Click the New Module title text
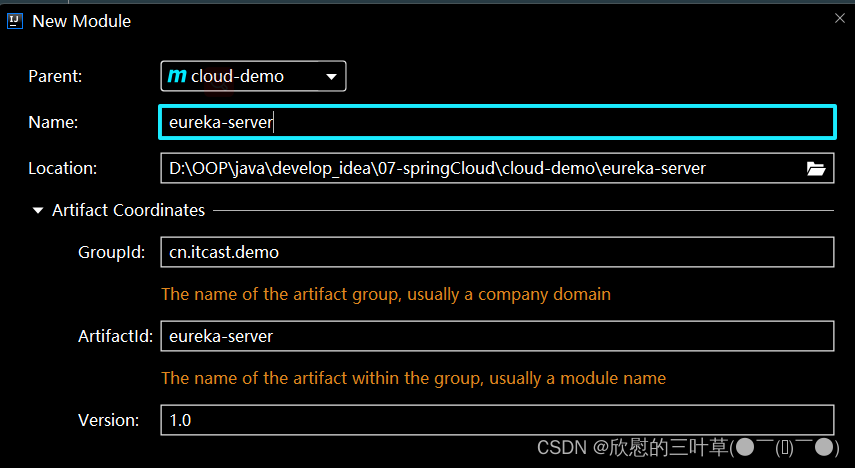Viewport: 855px width, 468px height. [x=82, y=21]
